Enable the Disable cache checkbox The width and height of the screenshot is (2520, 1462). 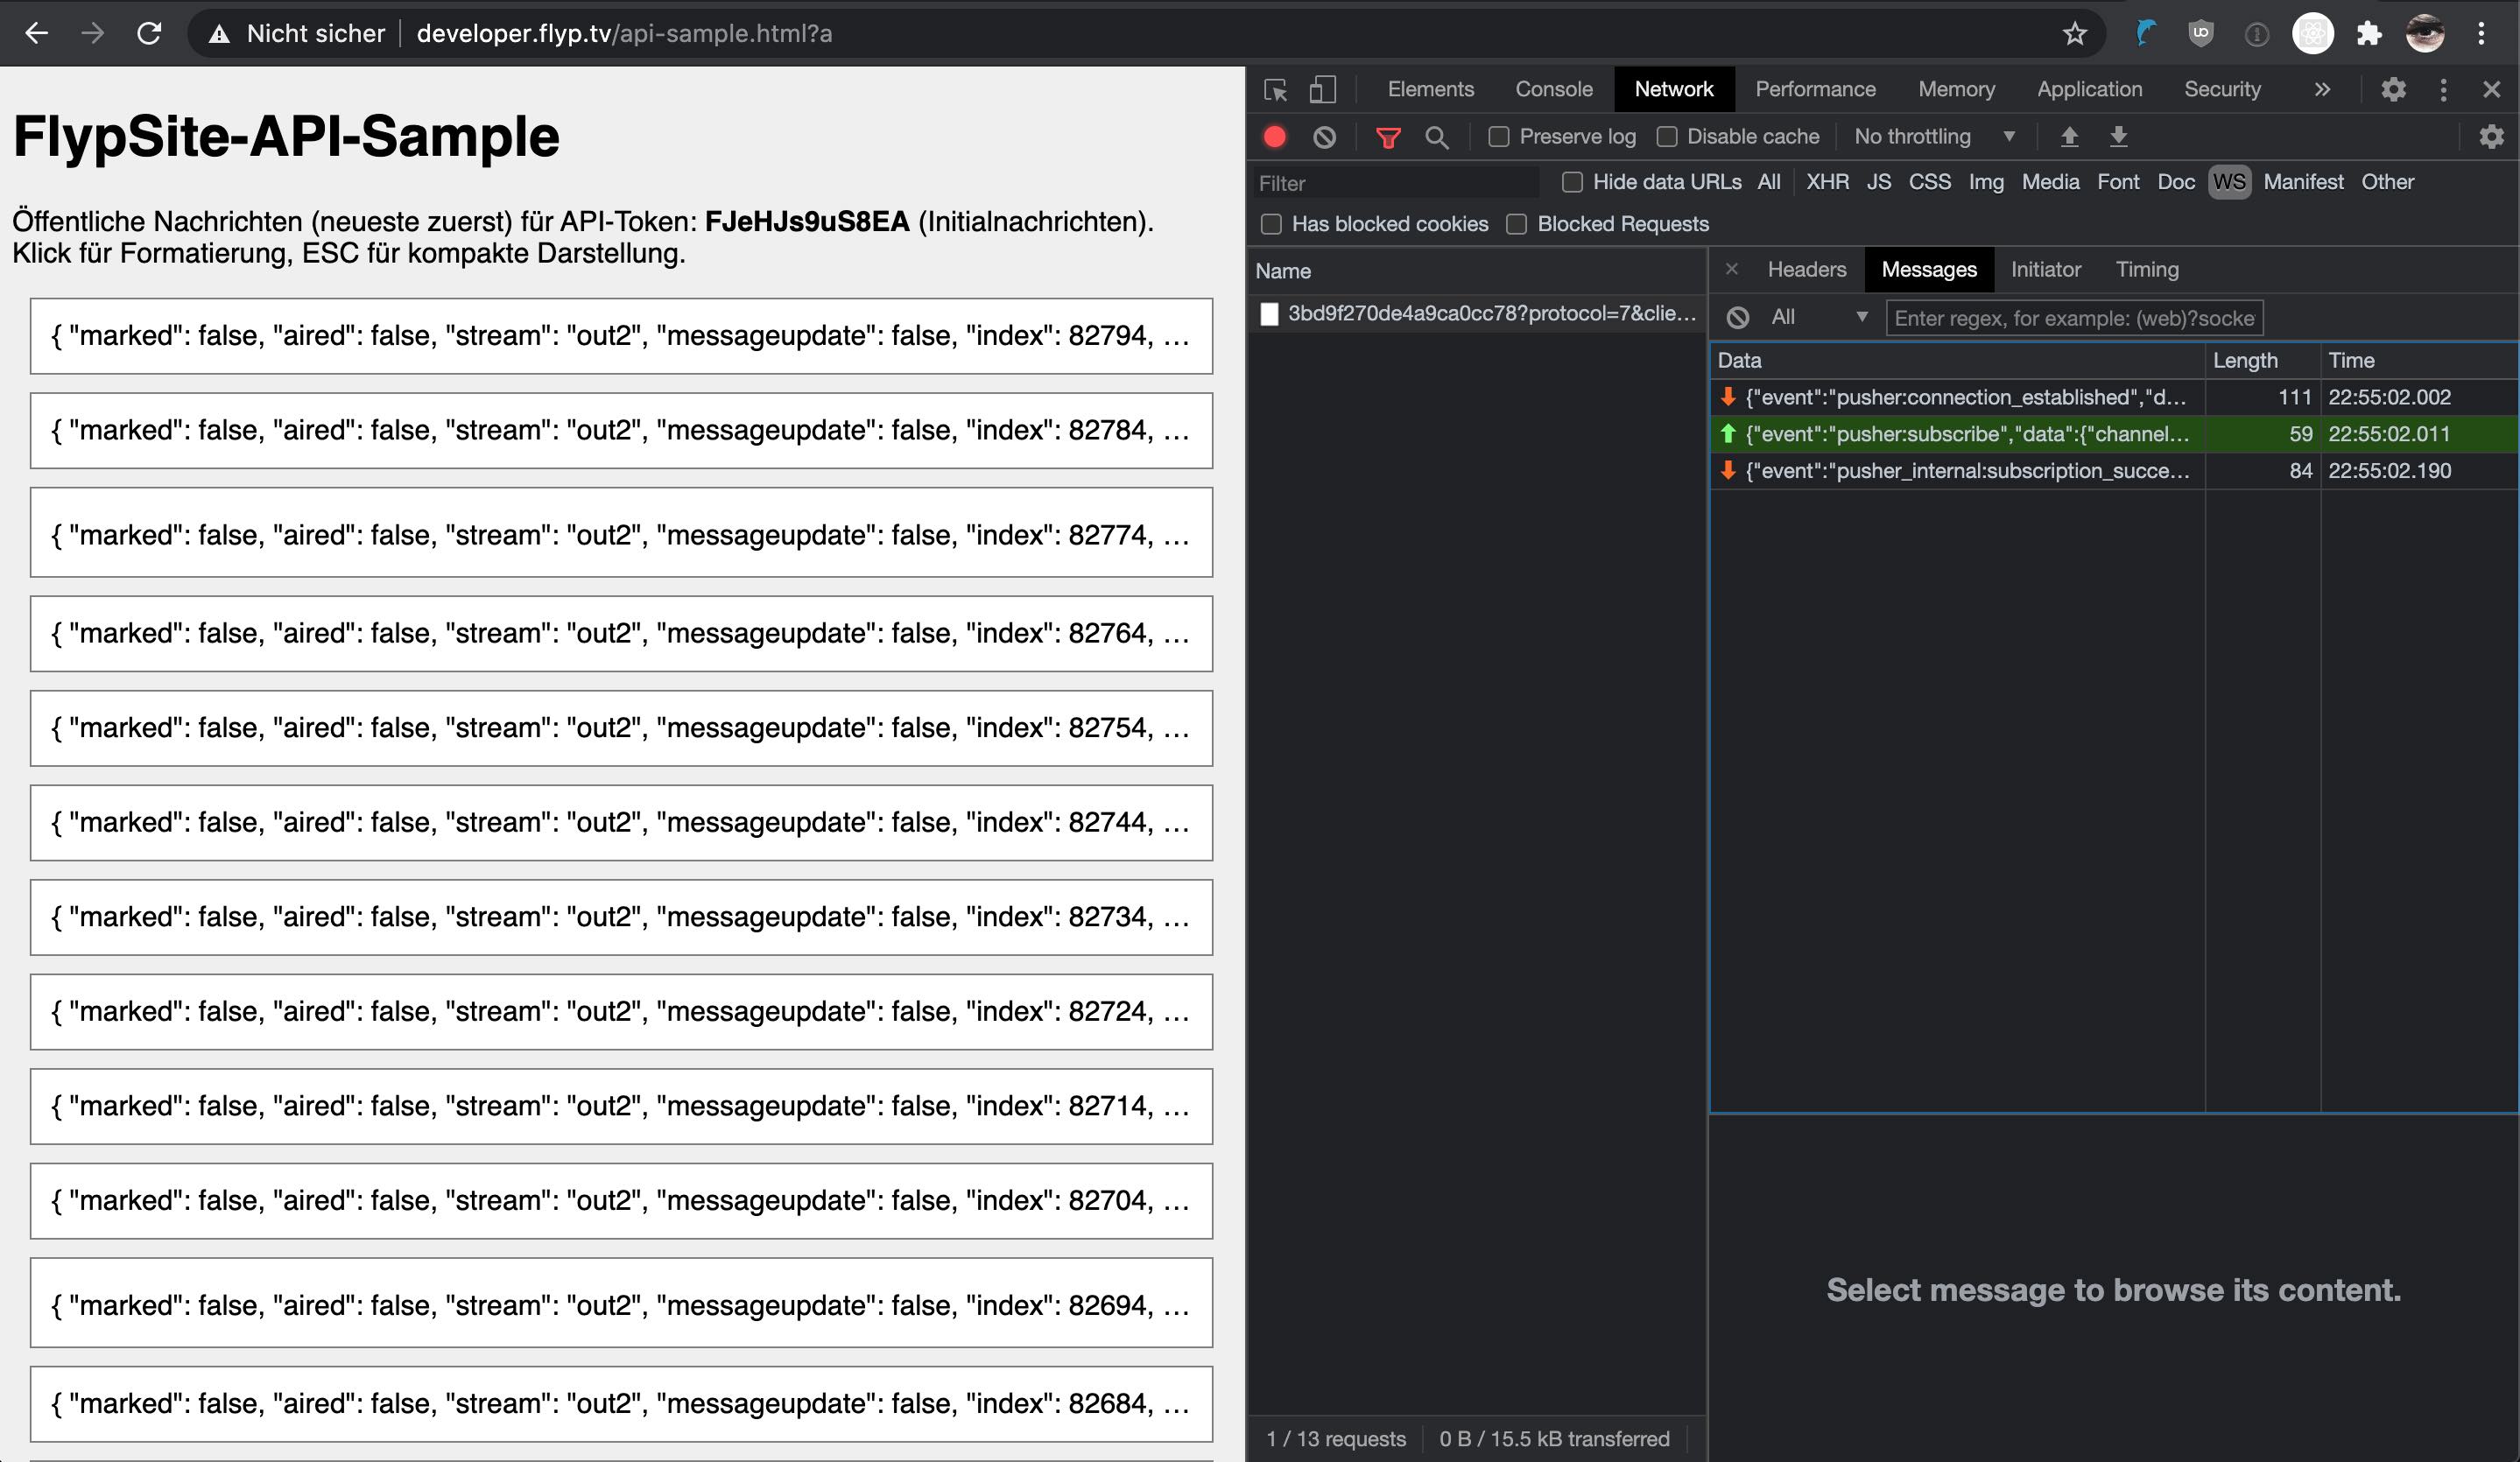(x=1666, y=137)
